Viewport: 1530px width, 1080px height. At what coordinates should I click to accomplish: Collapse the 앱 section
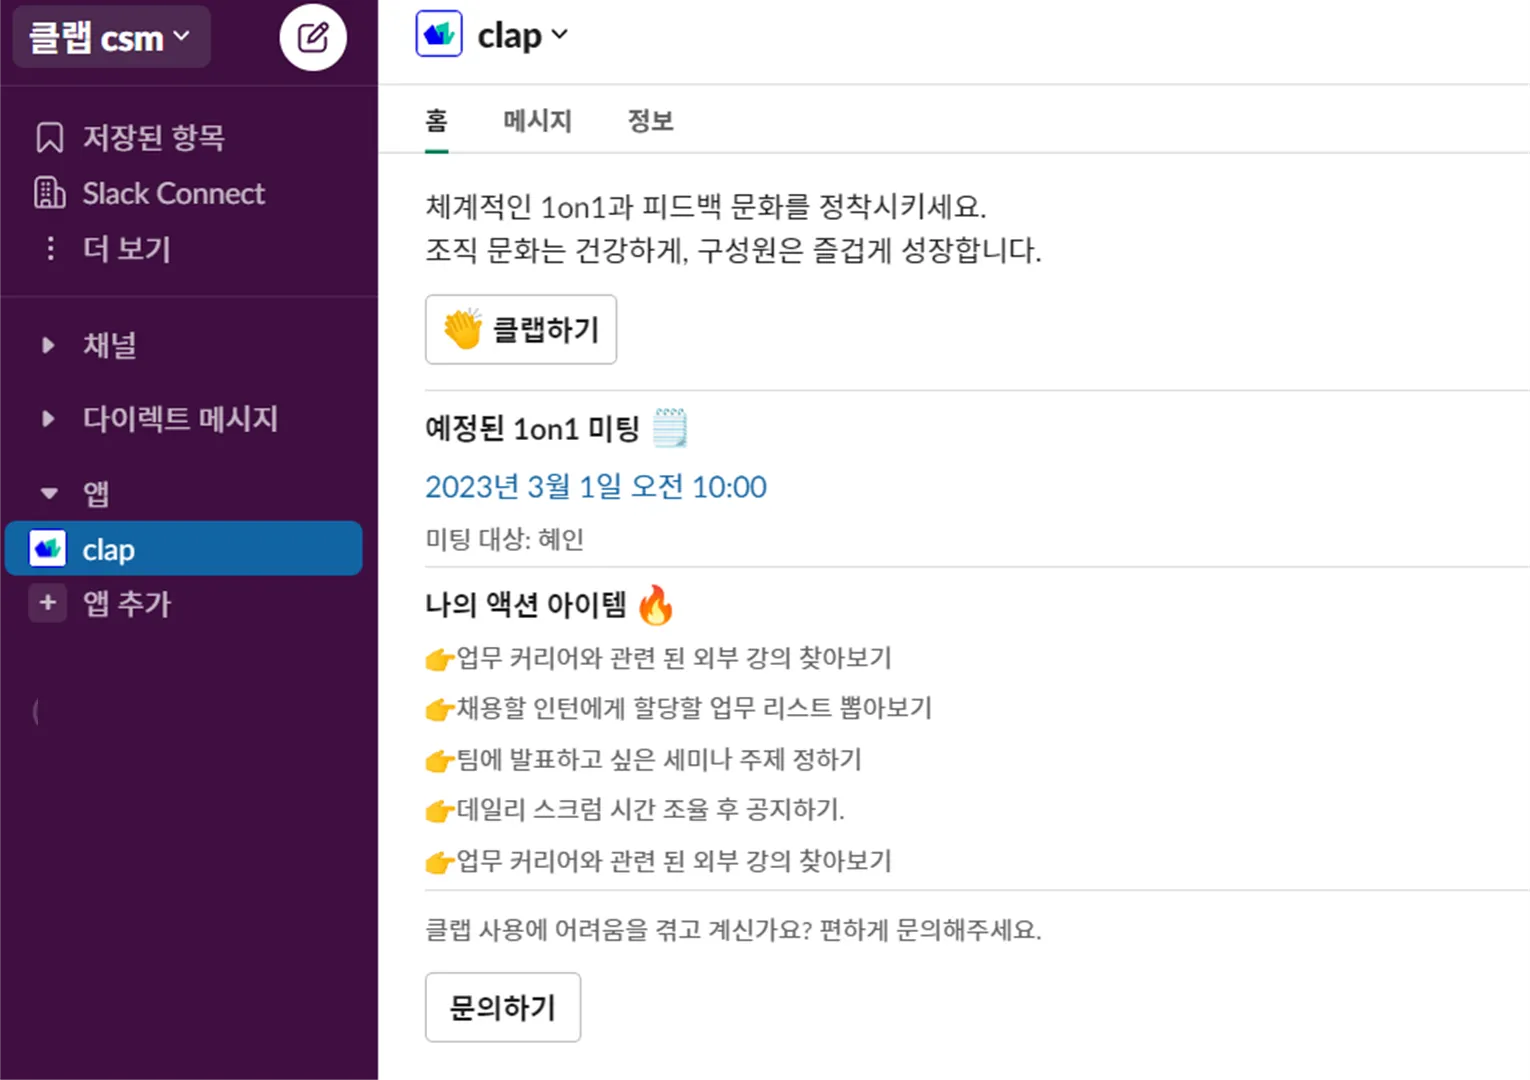pos(48,493)
